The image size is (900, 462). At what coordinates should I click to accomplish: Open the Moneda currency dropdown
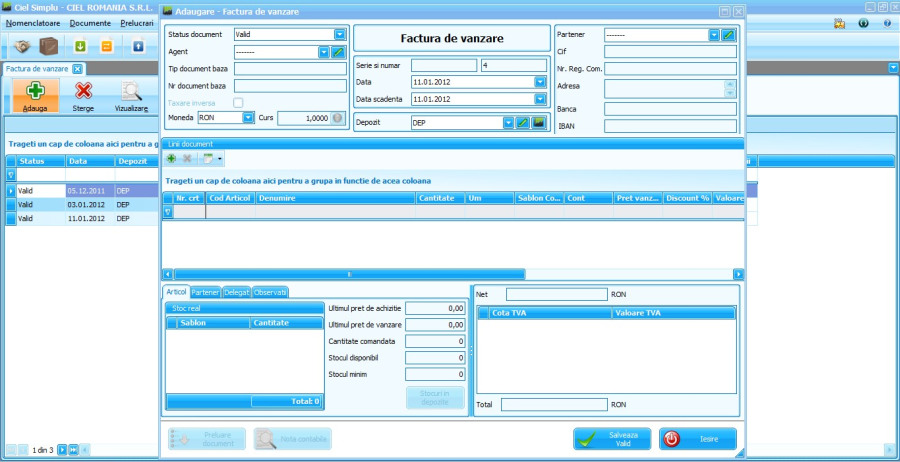click(248, 118)
